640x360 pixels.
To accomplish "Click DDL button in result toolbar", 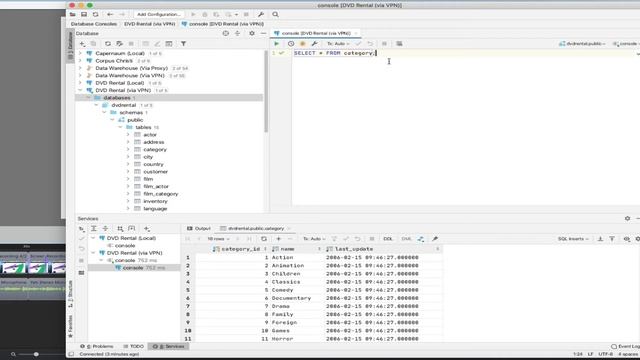I will coord(388,239).
